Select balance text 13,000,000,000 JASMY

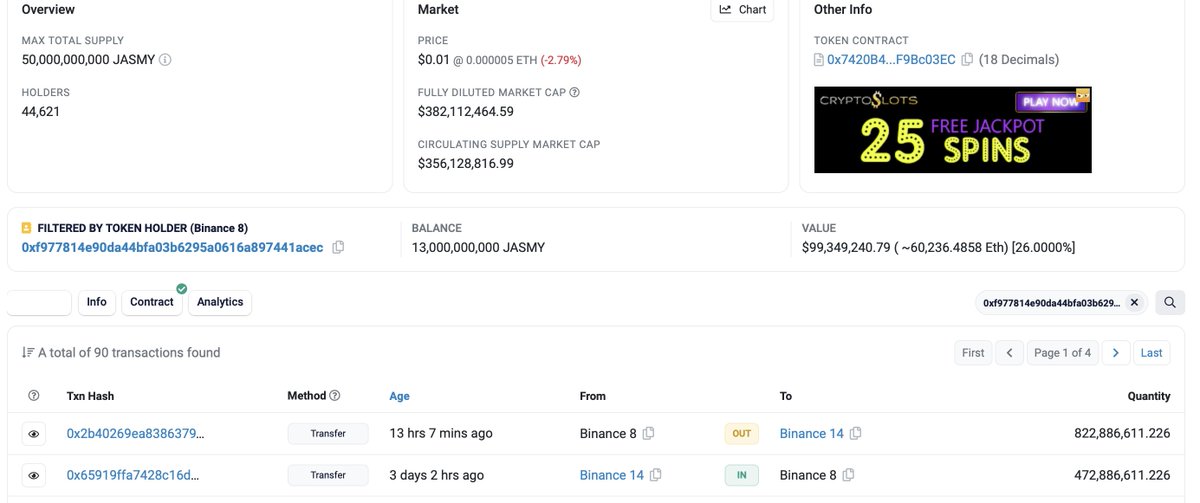(478, 247)
